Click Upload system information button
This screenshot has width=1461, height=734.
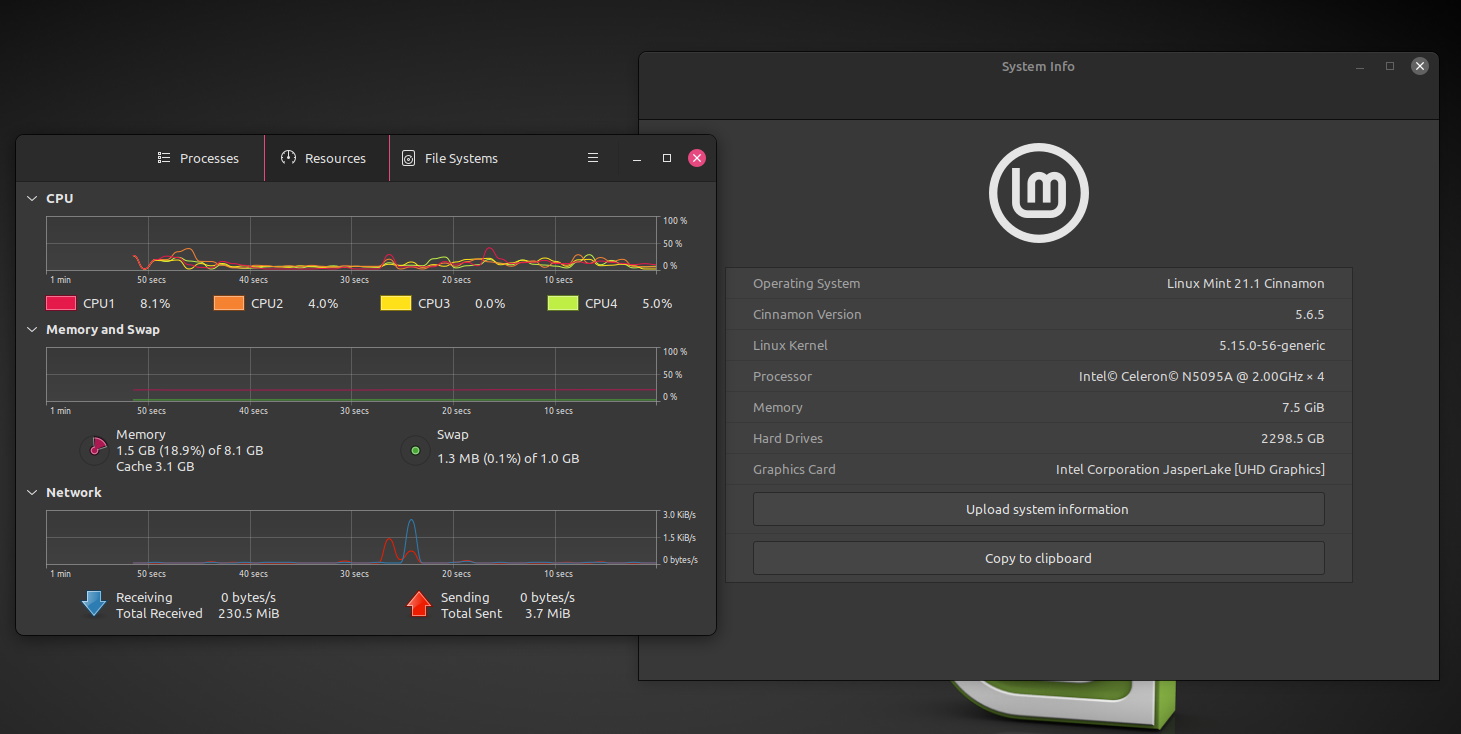pyautogui.click(x=1038, y=509)
